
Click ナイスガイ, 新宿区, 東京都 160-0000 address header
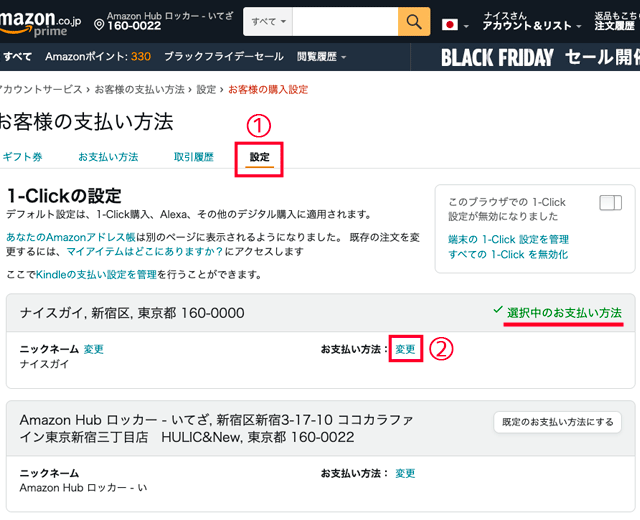coord(132,313)
